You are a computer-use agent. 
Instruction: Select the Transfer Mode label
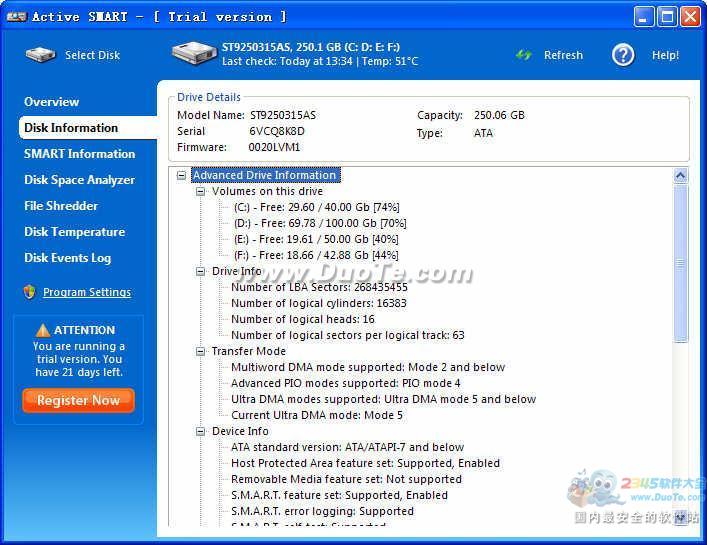tap(248, 351)
